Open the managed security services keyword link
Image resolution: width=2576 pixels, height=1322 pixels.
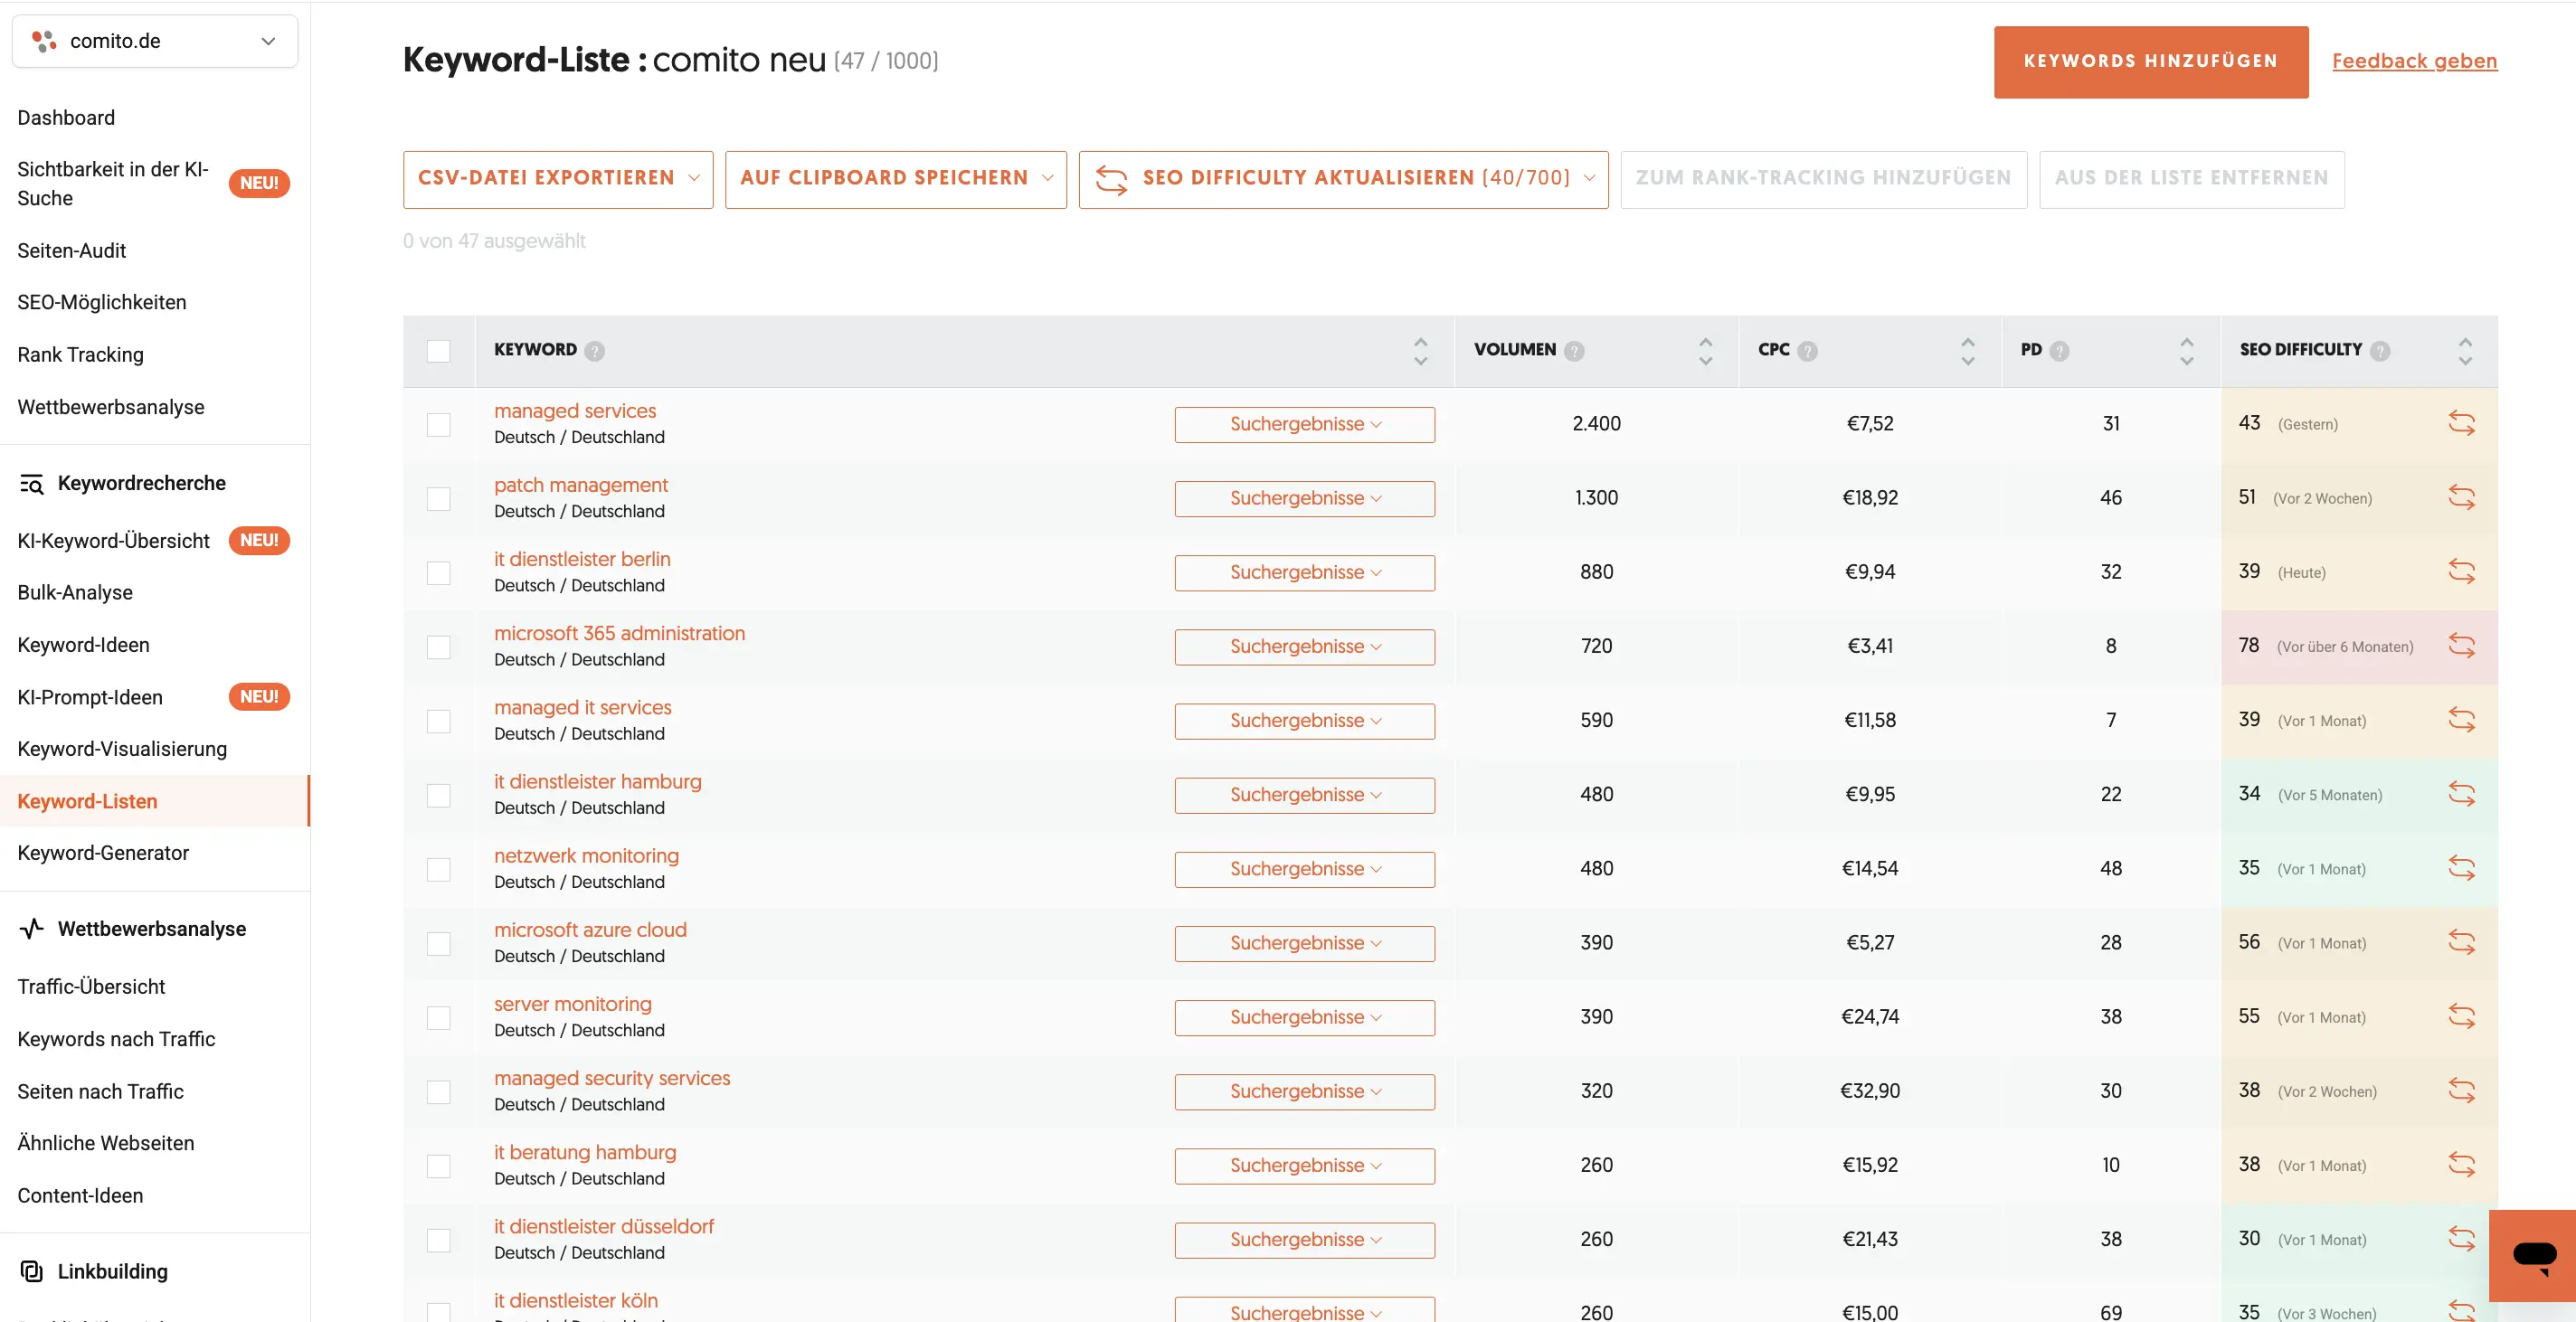pyautogui.click(x=611, y=1078)
